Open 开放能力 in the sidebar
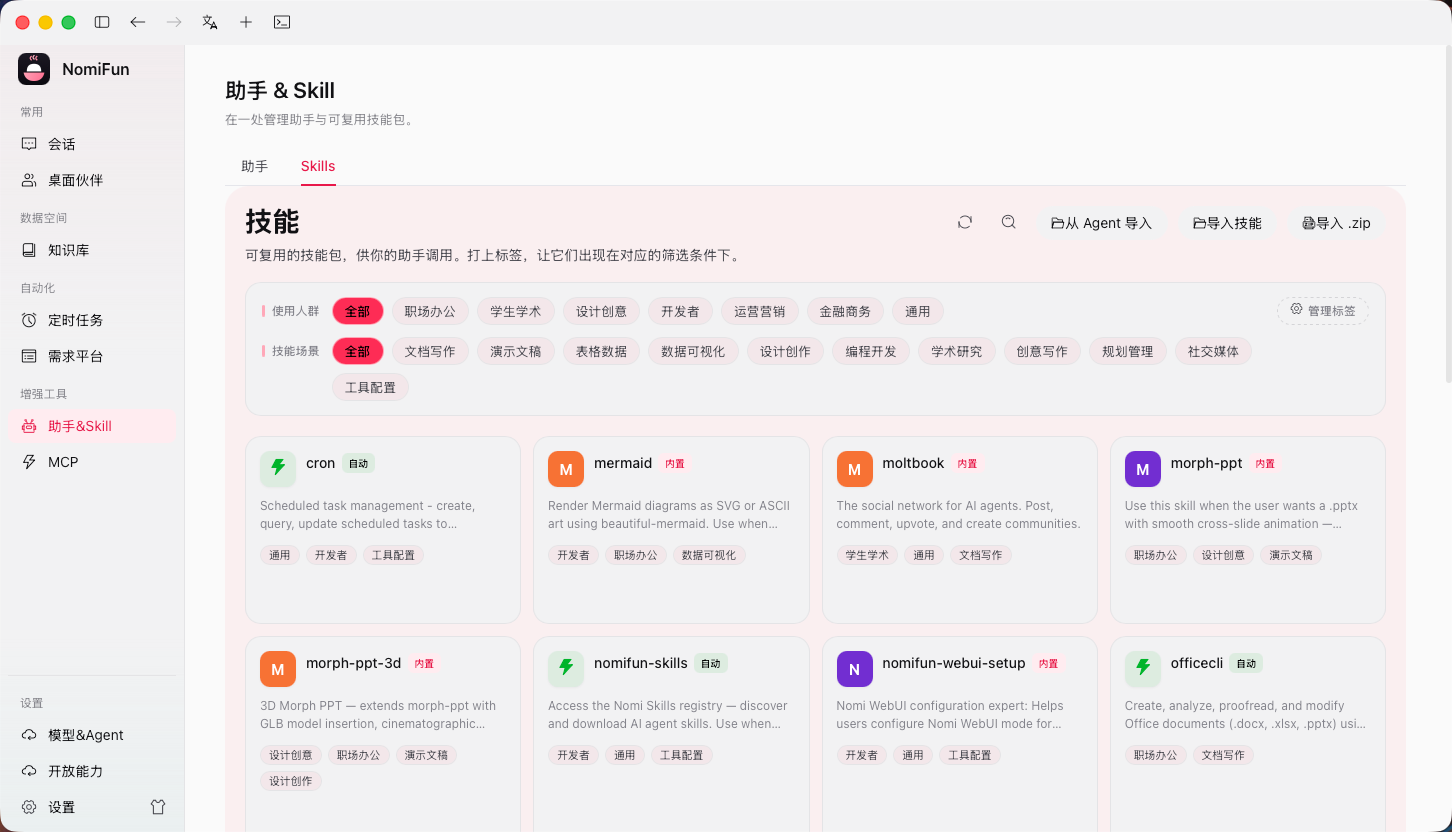This screenshot has height=832, width=1452. click(92, 771)
